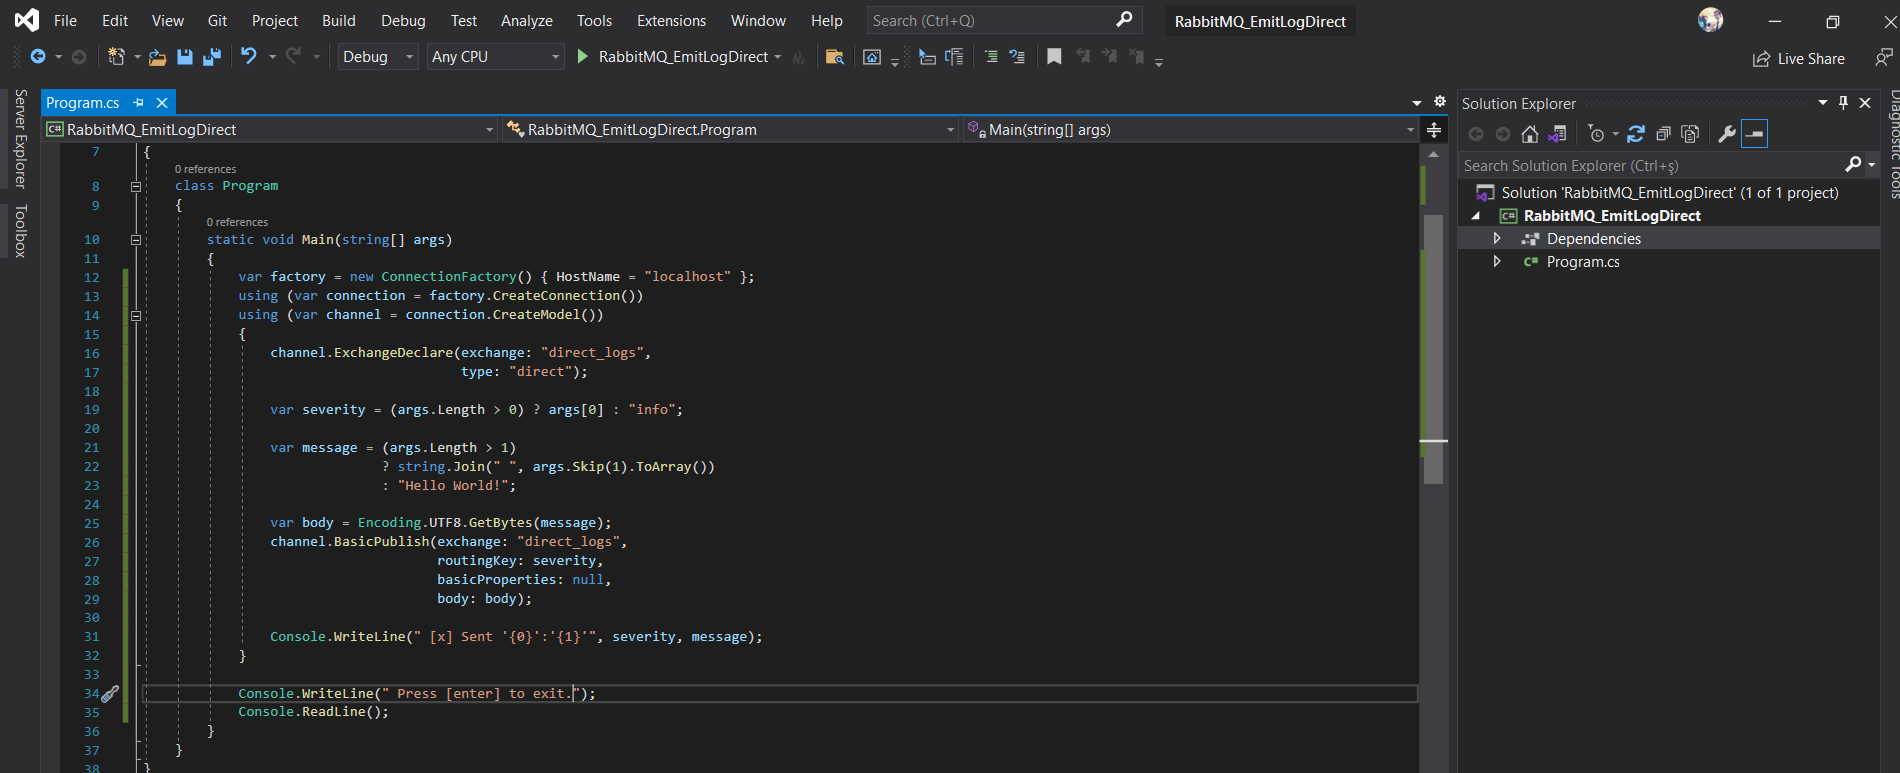Screen dimensions: 1900x773
Task: Click the Sync with Active Document icon
Action: (1636, 134)
